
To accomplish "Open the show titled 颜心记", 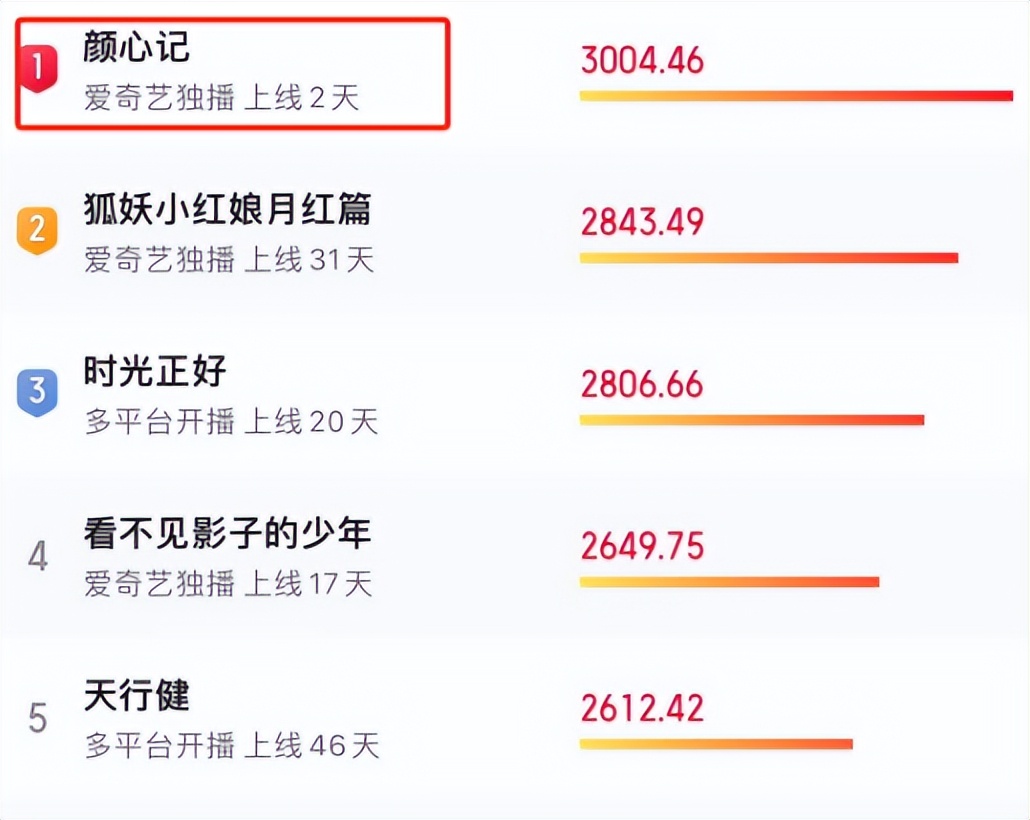I will coord(137,47).
